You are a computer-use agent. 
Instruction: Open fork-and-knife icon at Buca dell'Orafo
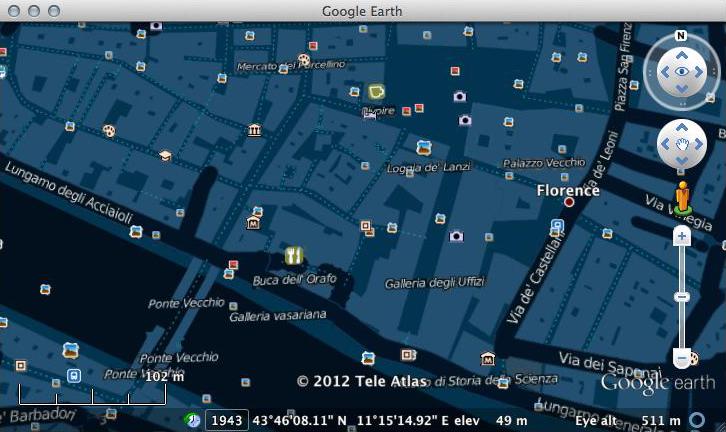point(294,255)
